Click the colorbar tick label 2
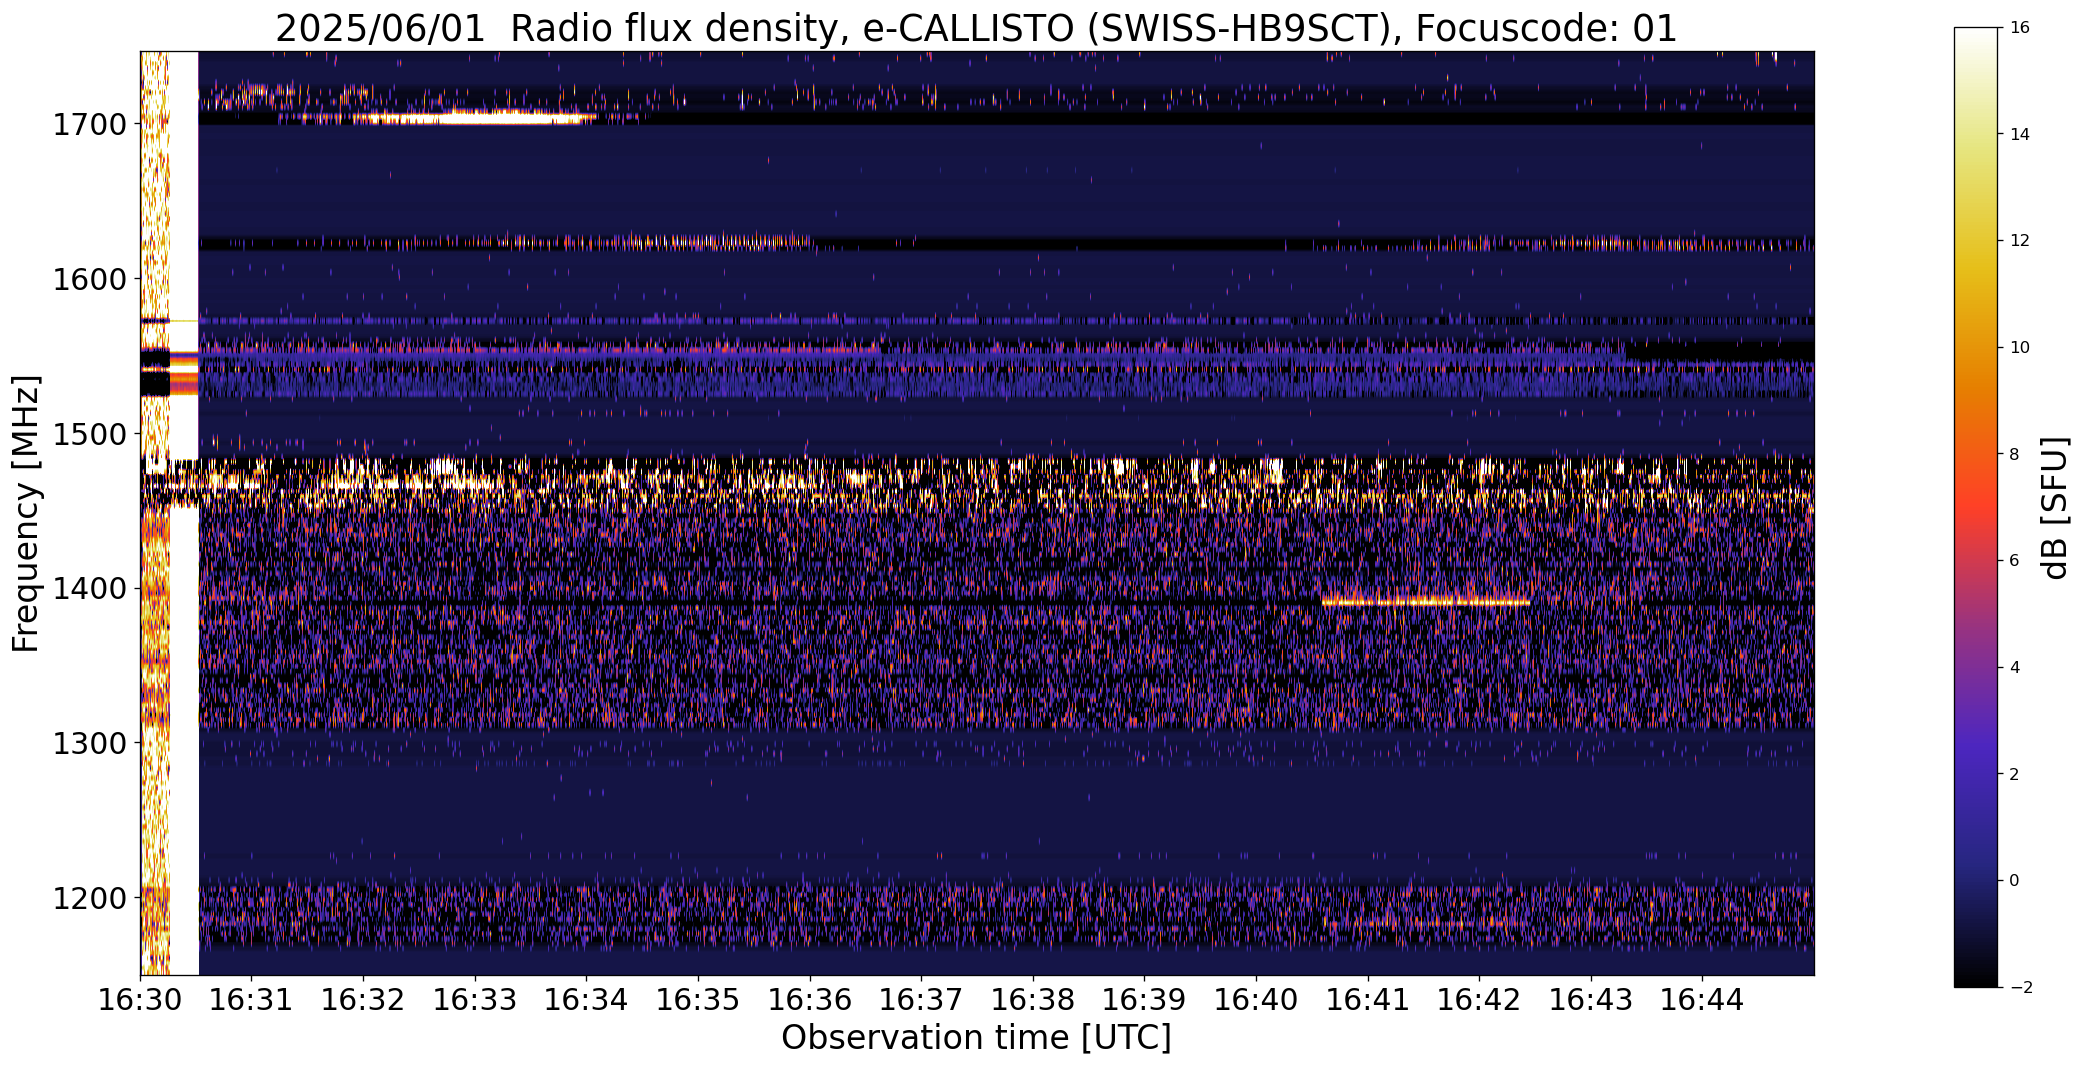The height and width of the screenshot is (1067, 2085). click(x=2014, y=774)
